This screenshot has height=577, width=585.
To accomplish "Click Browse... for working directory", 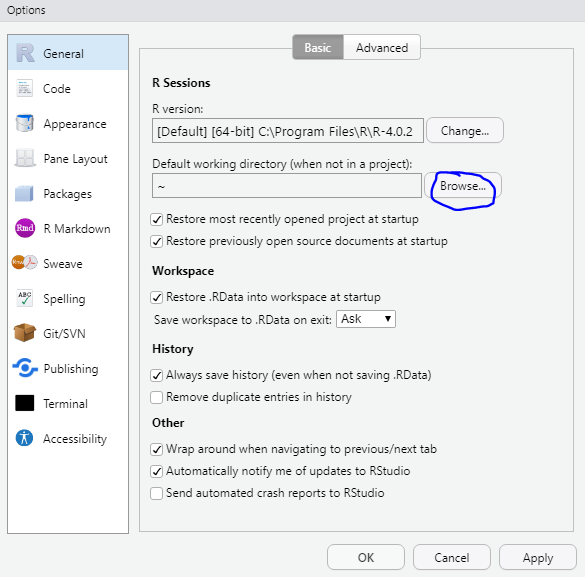I will (463, 185).
